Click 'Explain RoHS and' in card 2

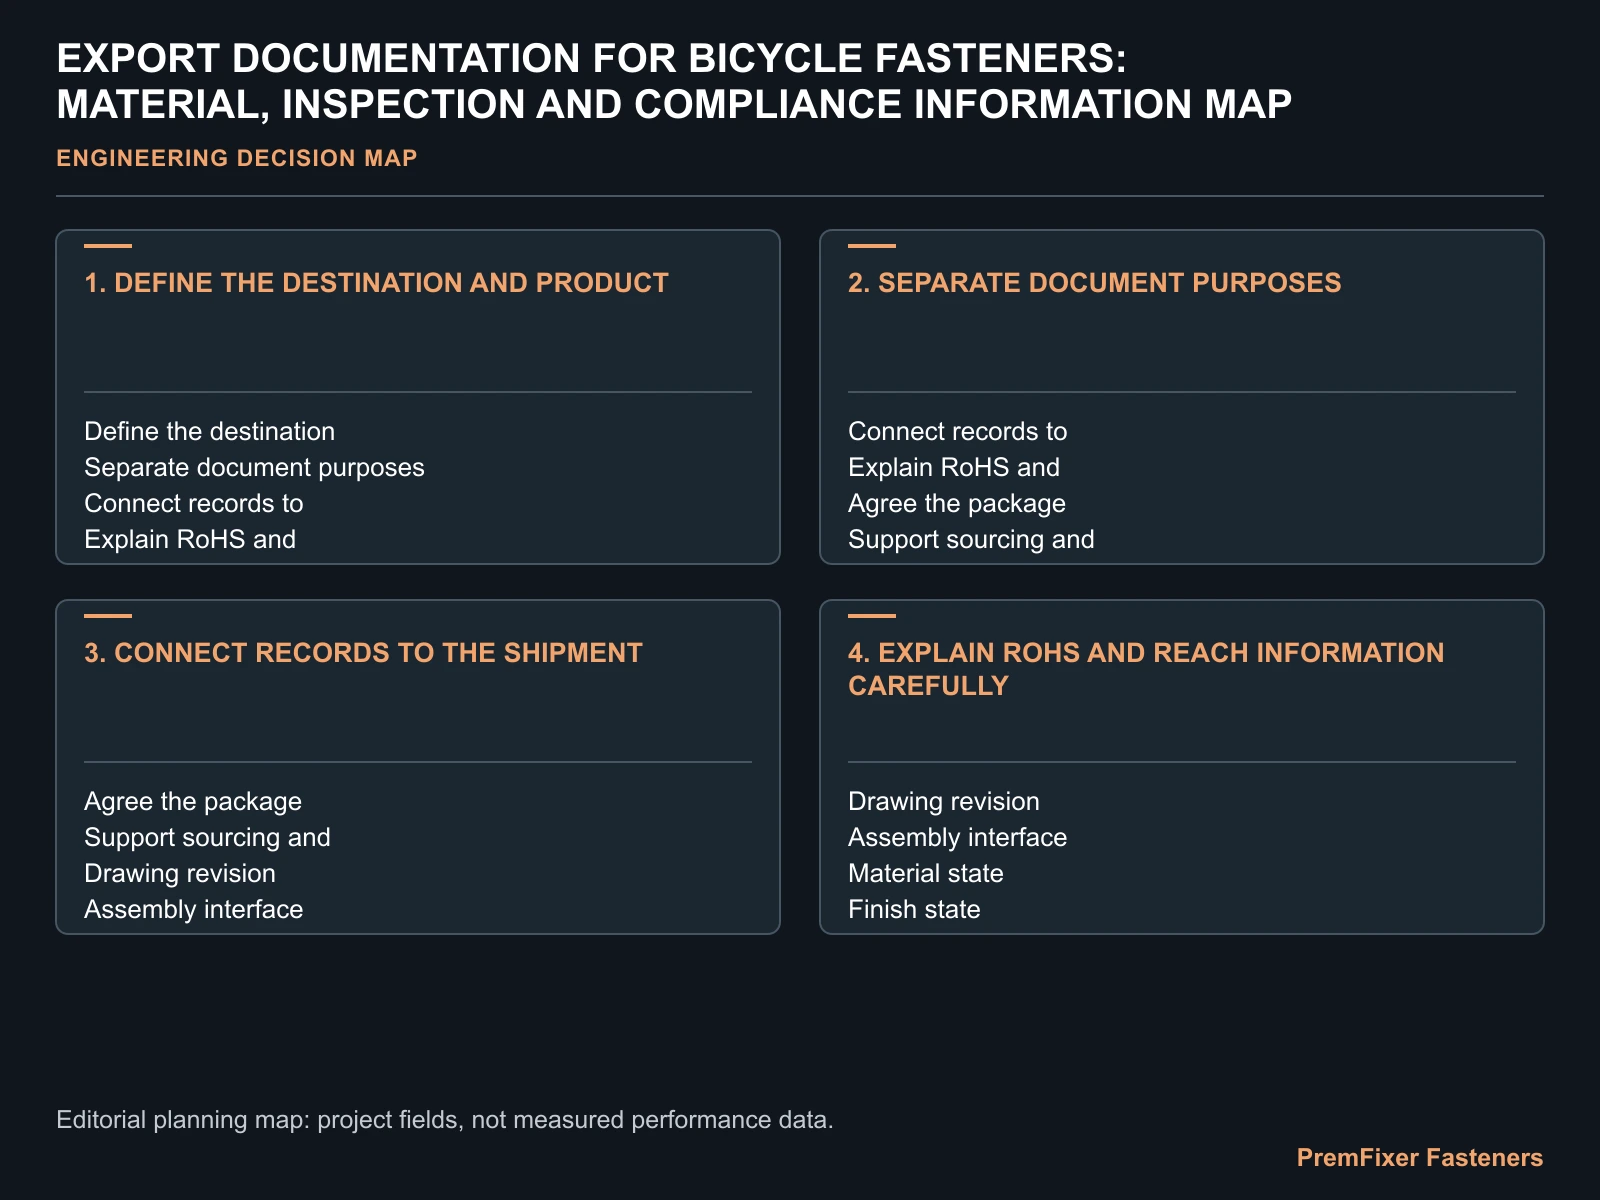[954, 468]
